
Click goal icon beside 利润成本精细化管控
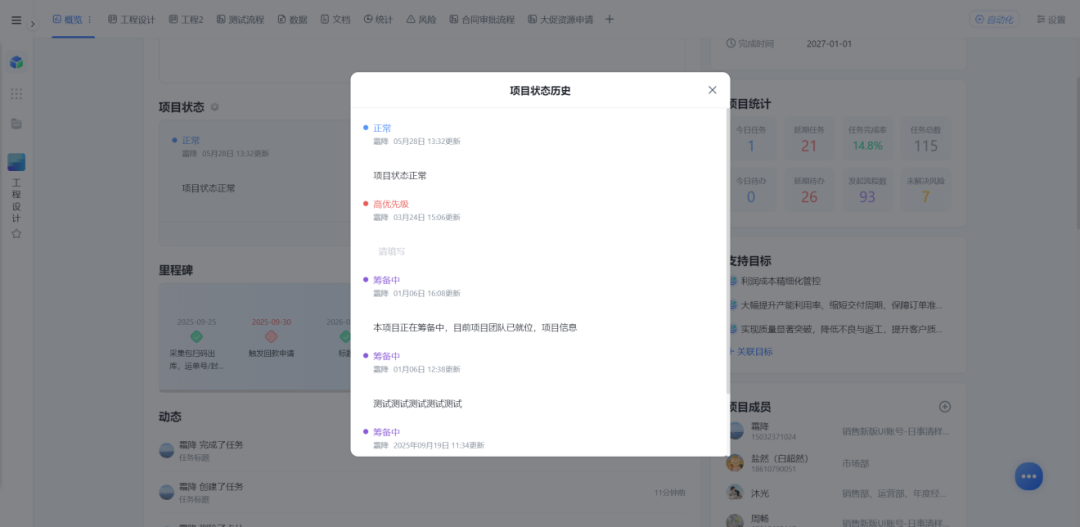click(734, 281)
